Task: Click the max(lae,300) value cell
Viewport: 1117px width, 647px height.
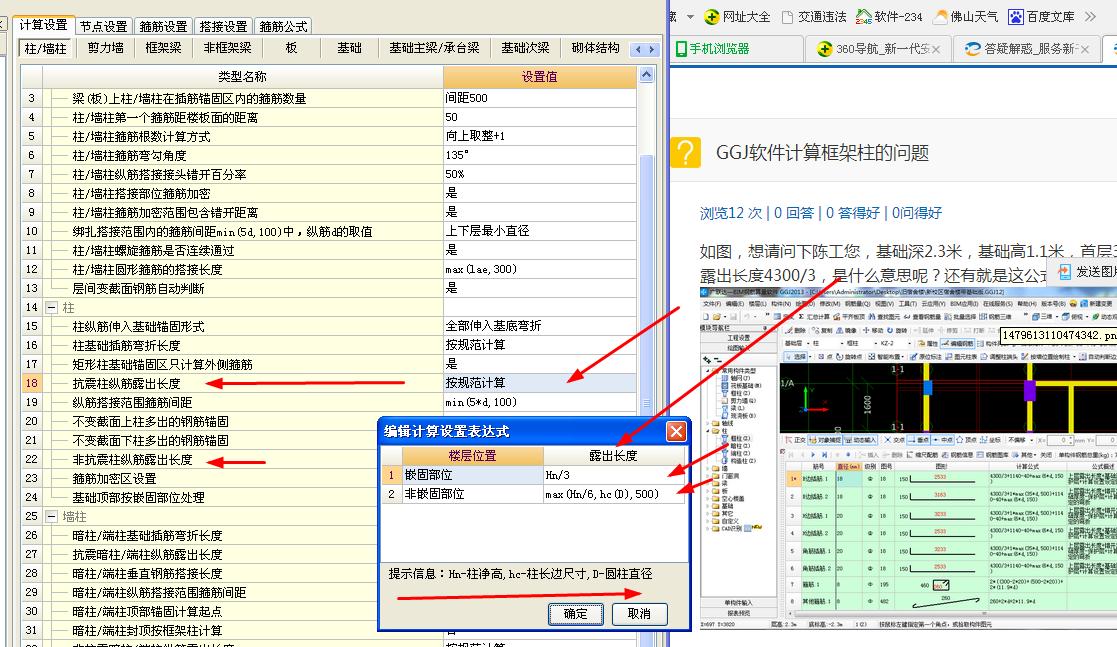Action: click(539, 269)
